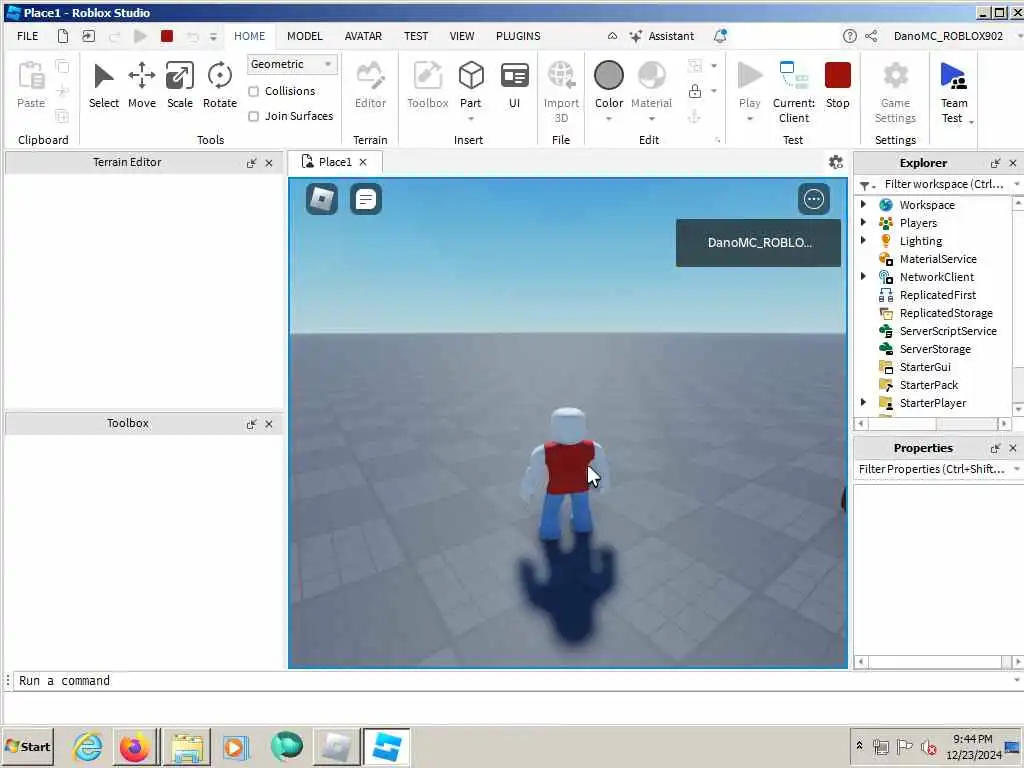Open the notifications bell
The width and height of the screenshot is (1024, 768).
[x=720, y=36]
